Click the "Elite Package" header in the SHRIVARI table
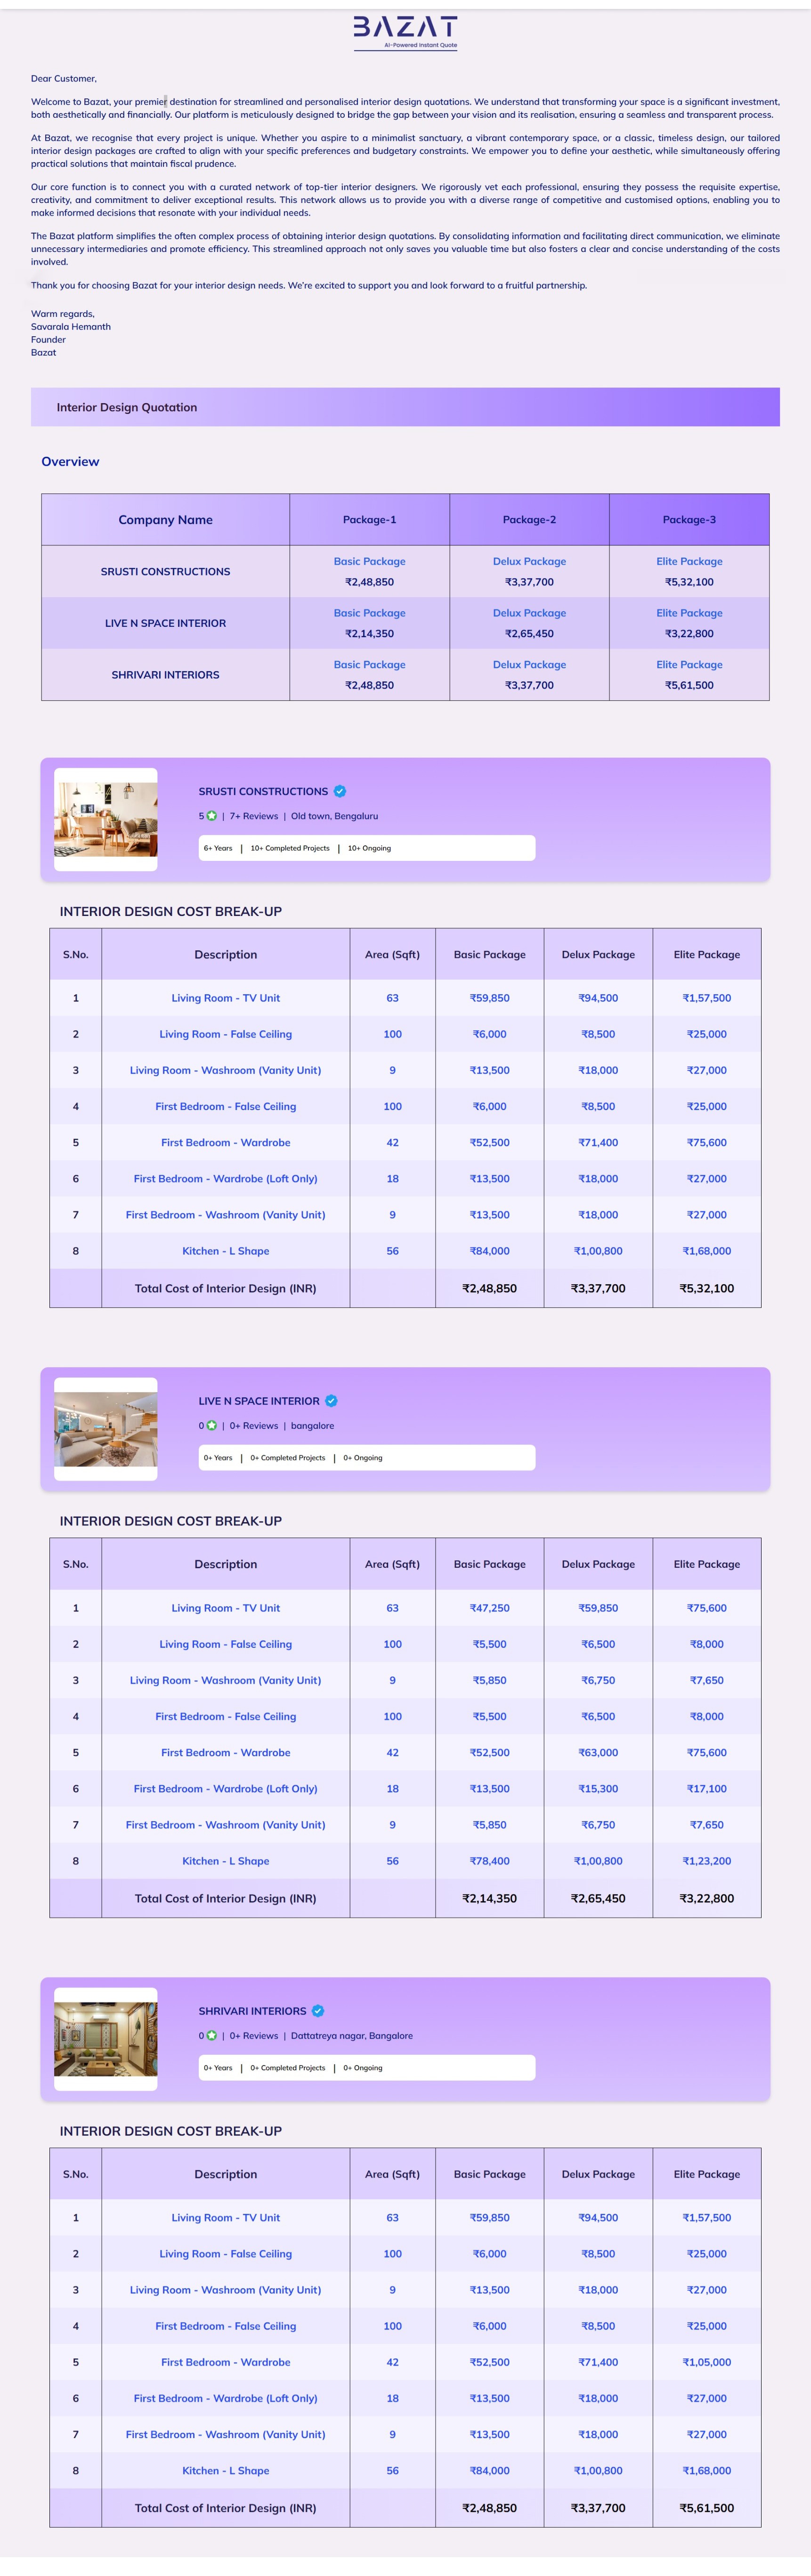Viewport: 811px width, 2576px height. coord(707,2175)
